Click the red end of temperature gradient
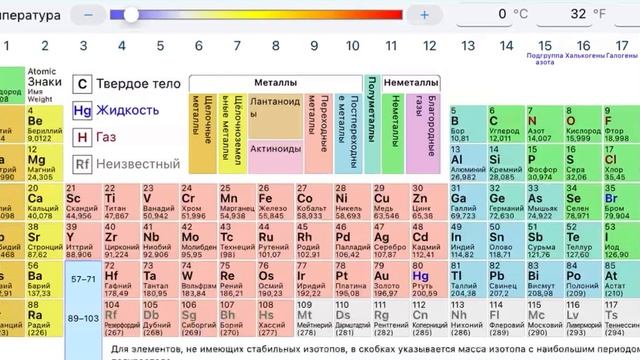640x360 pixels. (x=394, y=15)
